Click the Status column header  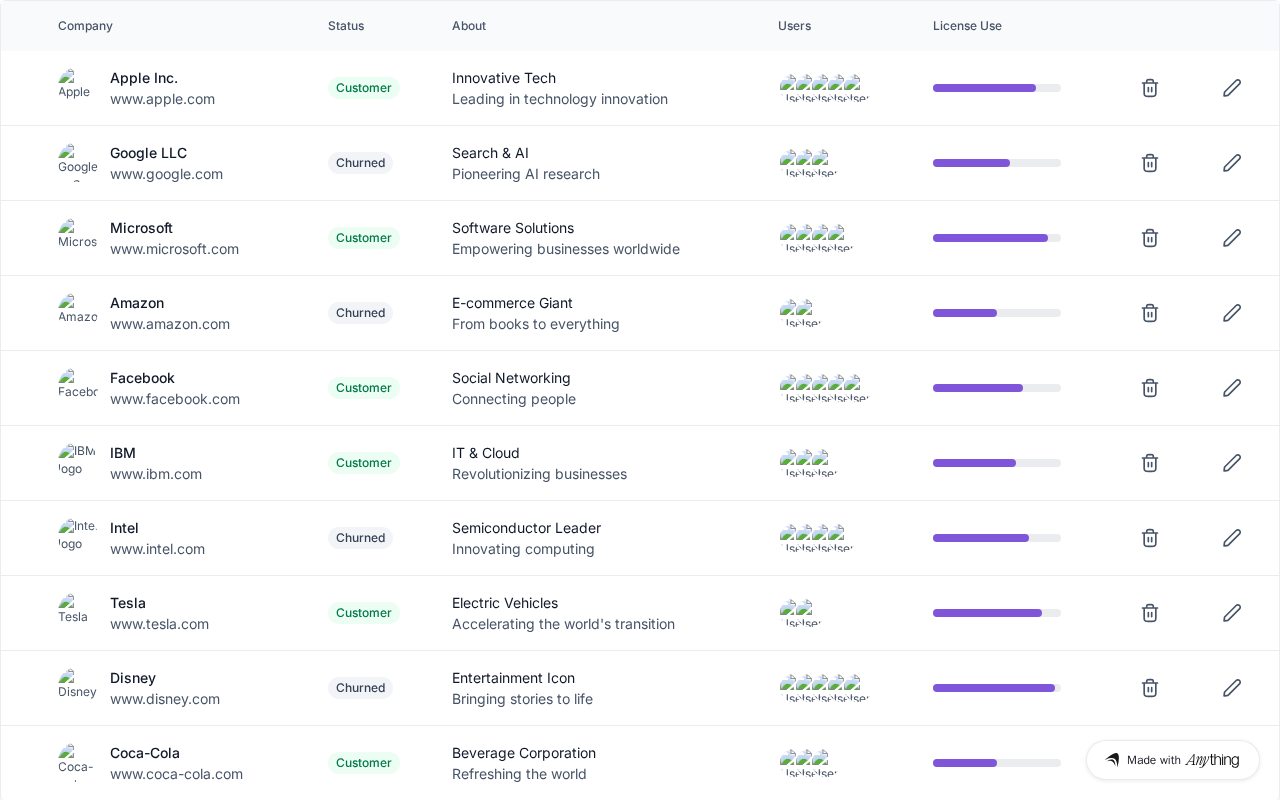[346, 26]
